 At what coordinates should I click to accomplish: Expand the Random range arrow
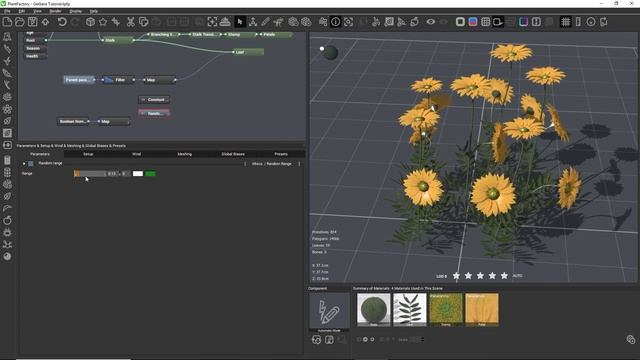point(24,164)
